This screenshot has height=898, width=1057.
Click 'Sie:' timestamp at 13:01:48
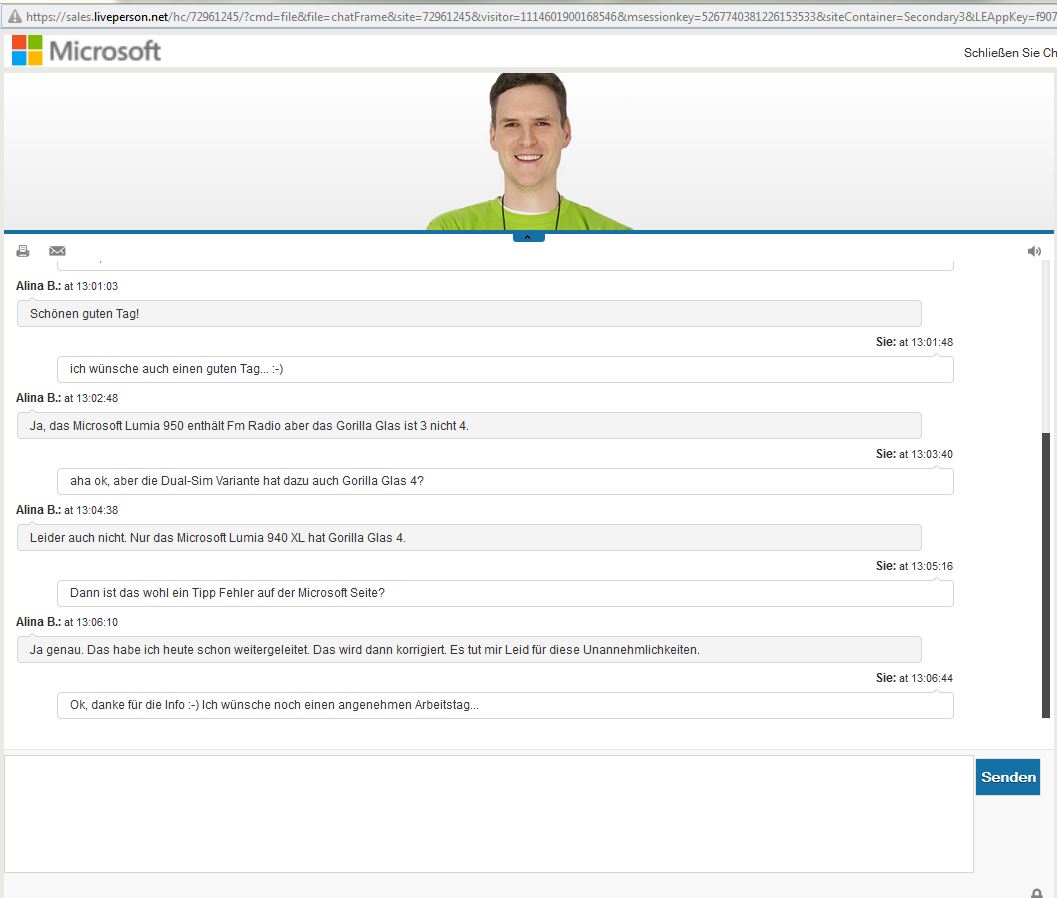point(914,342)
